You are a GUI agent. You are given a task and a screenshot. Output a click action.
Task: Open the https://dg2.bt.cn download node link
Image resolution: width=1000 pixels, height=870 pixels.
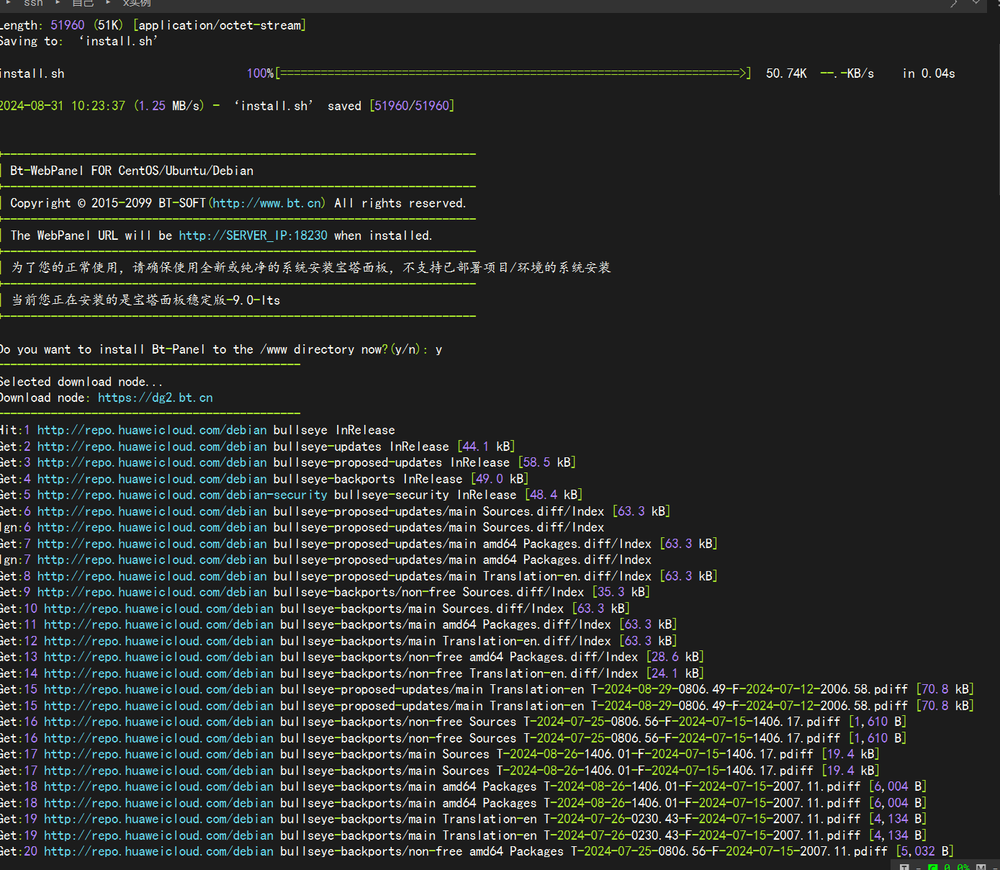click(x=155, y=397)
